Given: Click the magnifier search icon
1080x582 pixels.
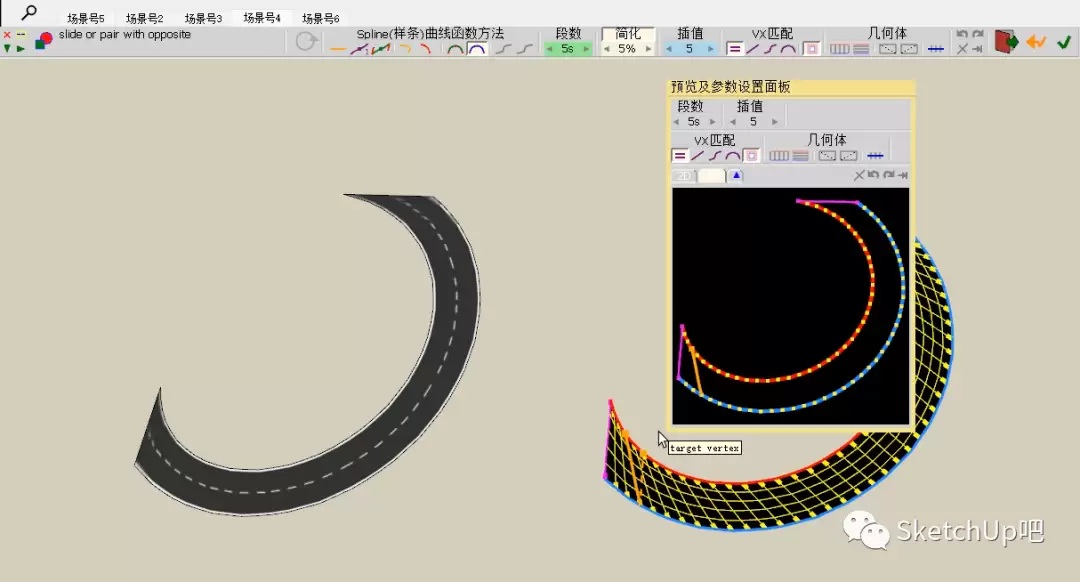Looking at the screenshot, I should click(29, 12).
